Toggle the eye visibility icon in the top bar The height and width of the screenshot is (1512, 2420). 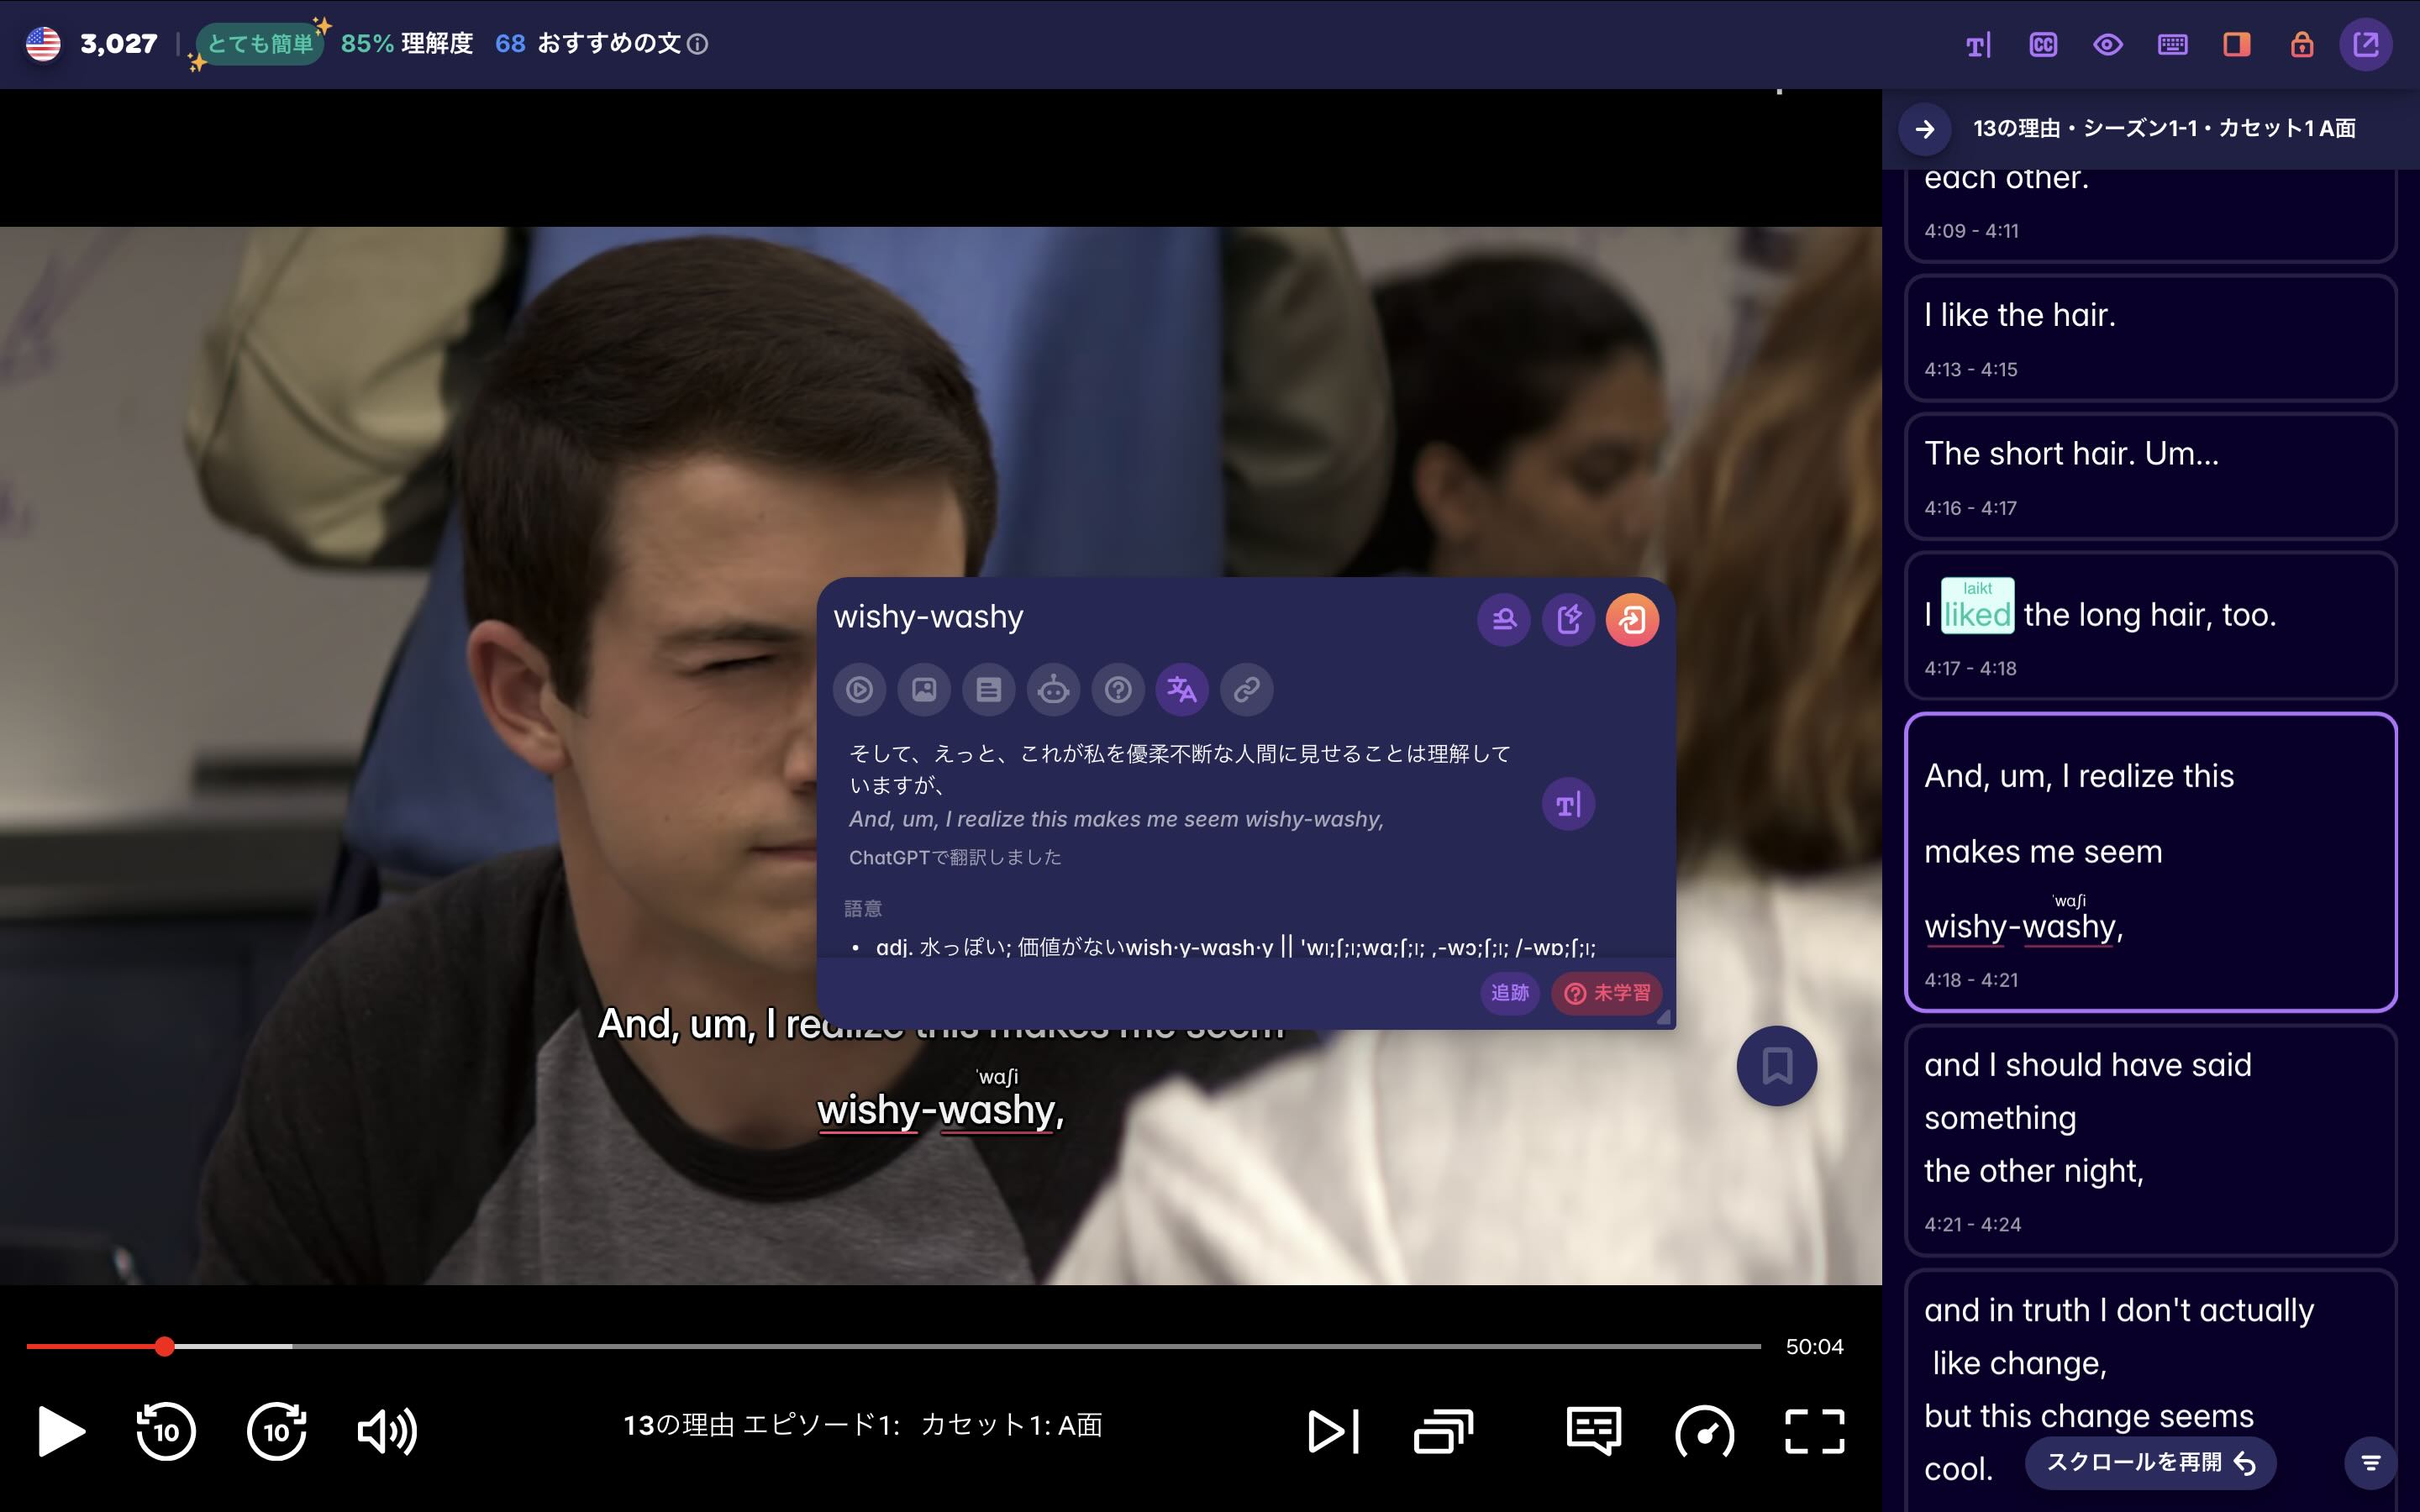pos(2108,44)
